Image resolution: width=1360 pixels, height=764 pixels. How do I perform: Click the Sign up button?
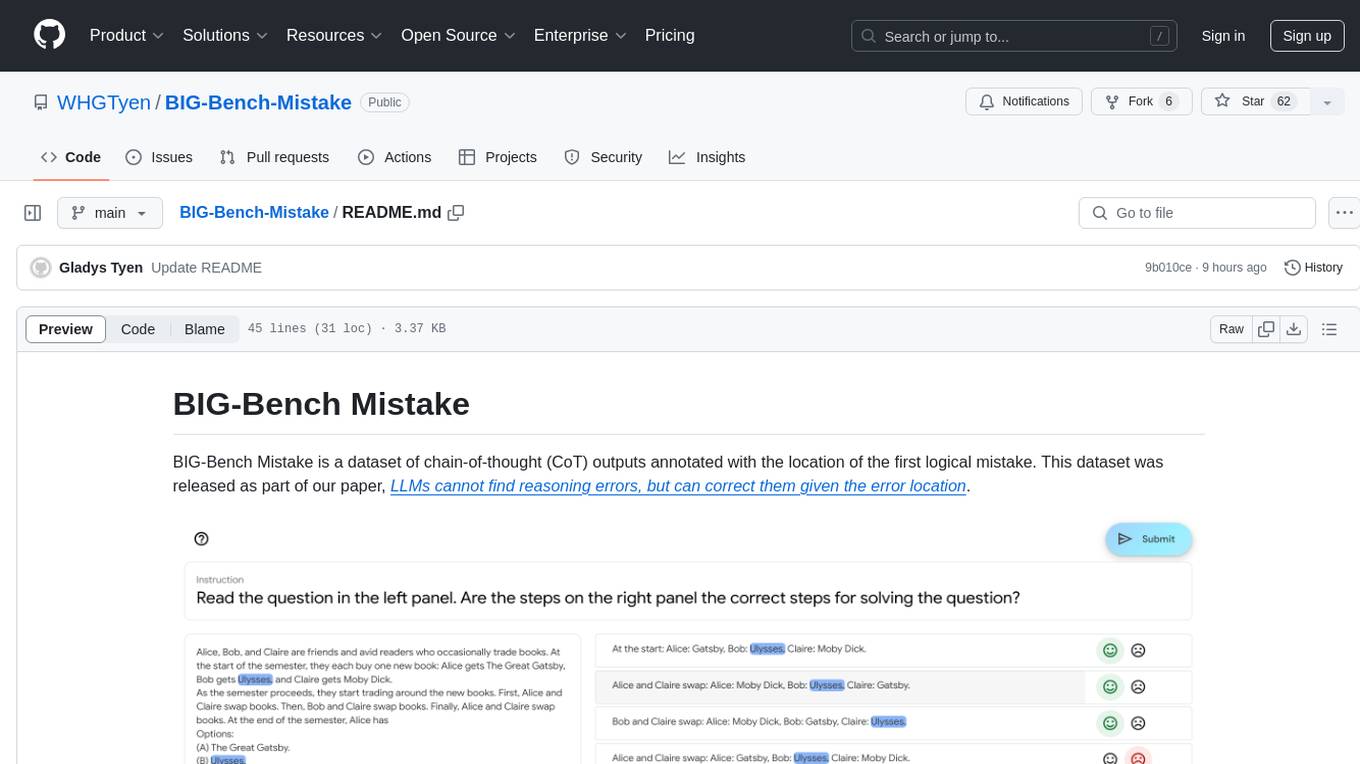[1307, 36]
